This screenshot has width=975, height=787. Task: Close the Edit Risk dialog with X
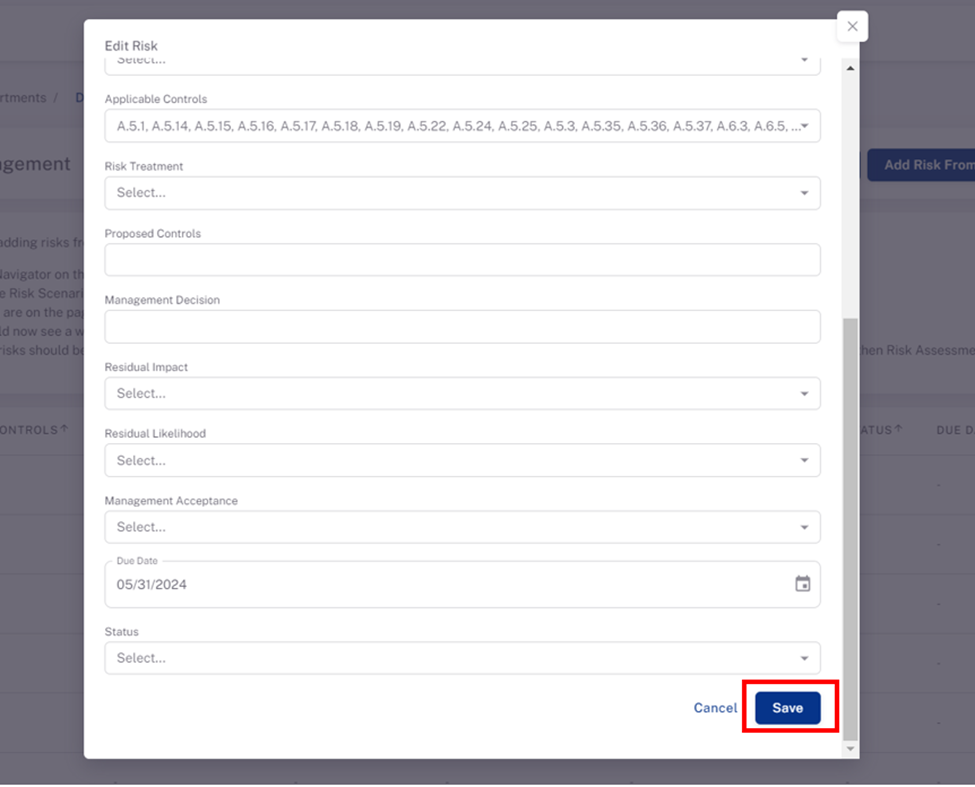click(x=852, y=27)
